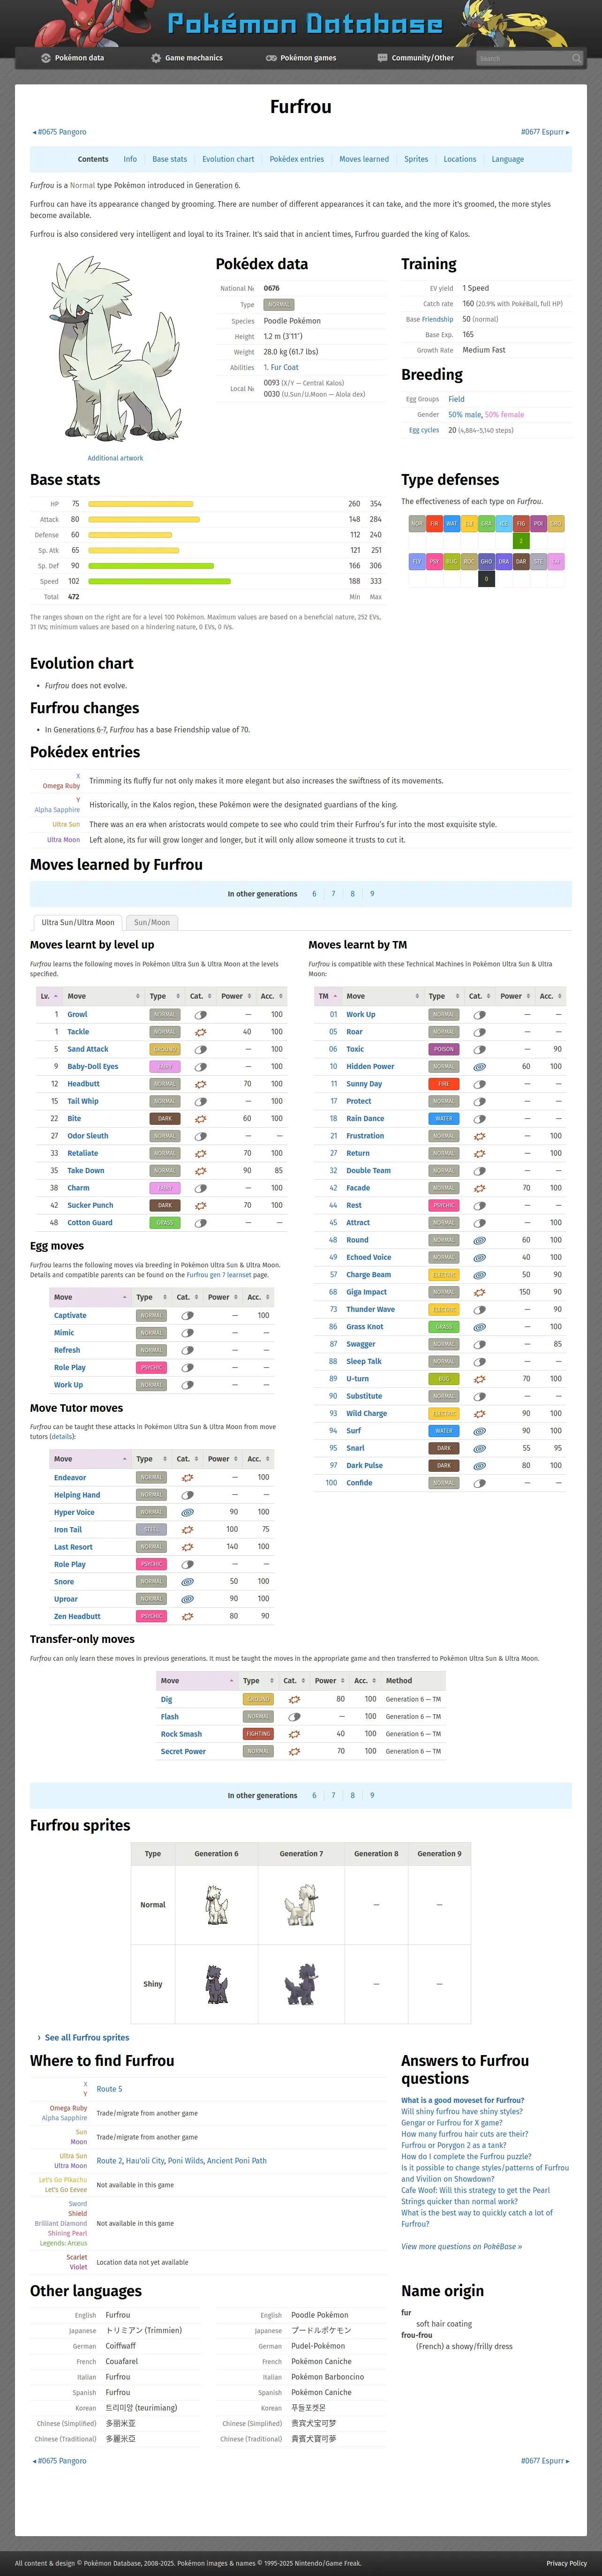This screenshot has height=2576, width=602.
Task: Jump to Locations in Contents bar
Action: 460,159
